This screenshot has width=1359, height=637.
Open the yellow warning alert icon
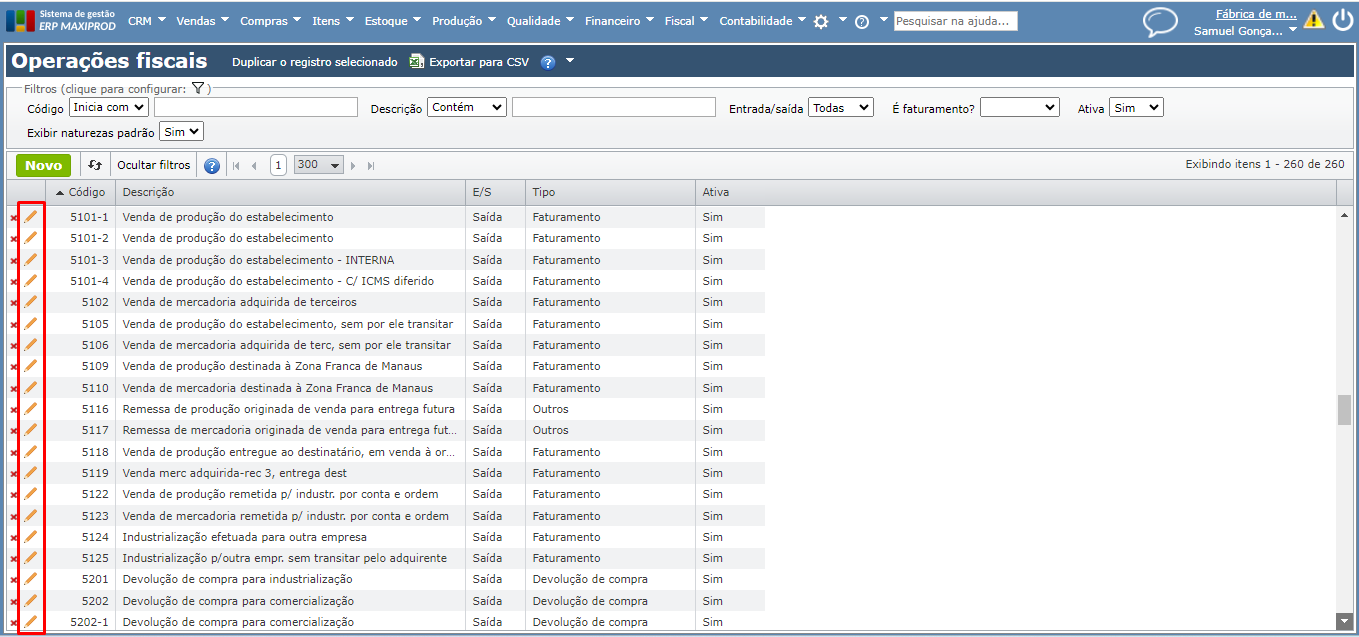[1313, 20]
